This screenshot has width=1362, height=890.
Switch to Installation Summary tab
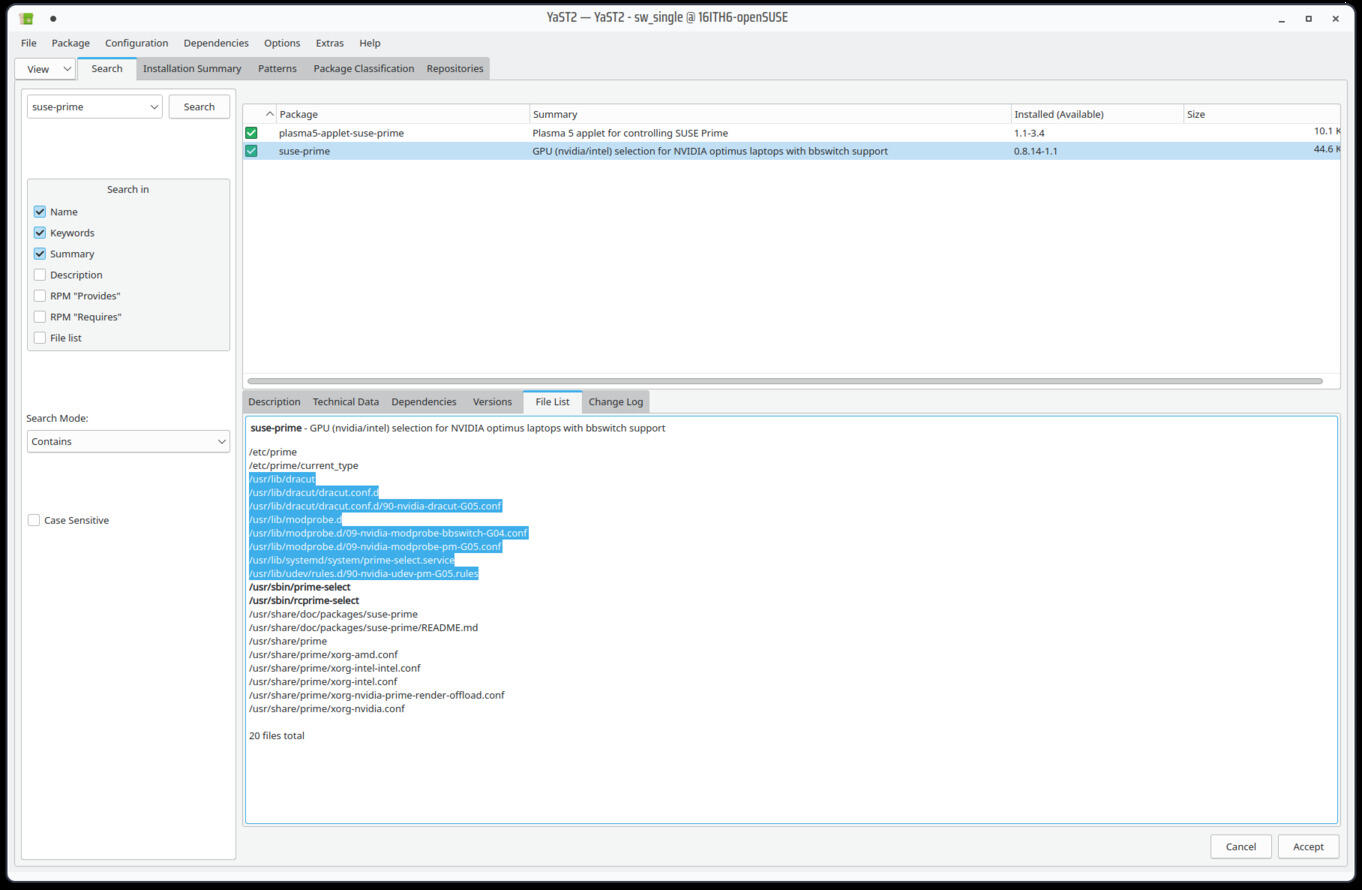pyautogui.click(x=192, y=69)
